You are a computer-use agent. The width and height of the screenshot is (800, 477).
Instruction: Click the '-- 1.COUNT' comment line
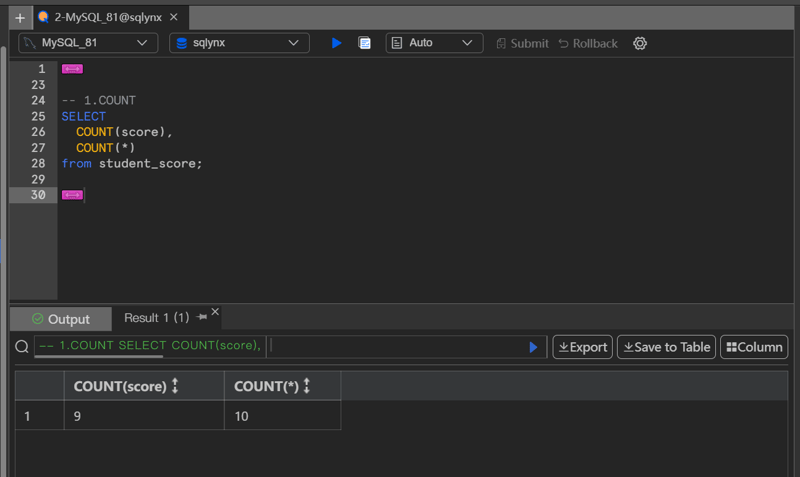coord(98,101)
